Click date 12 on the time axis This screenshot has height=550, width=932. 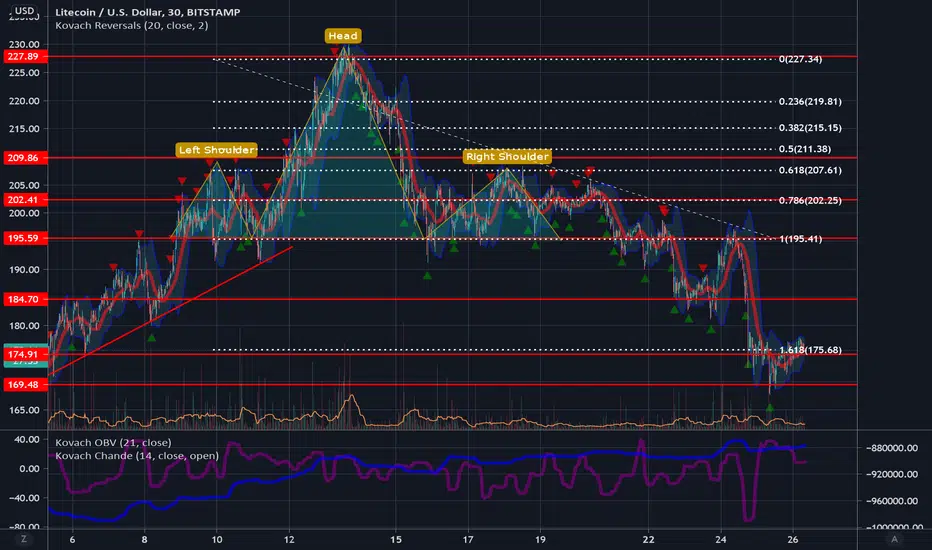289,539
